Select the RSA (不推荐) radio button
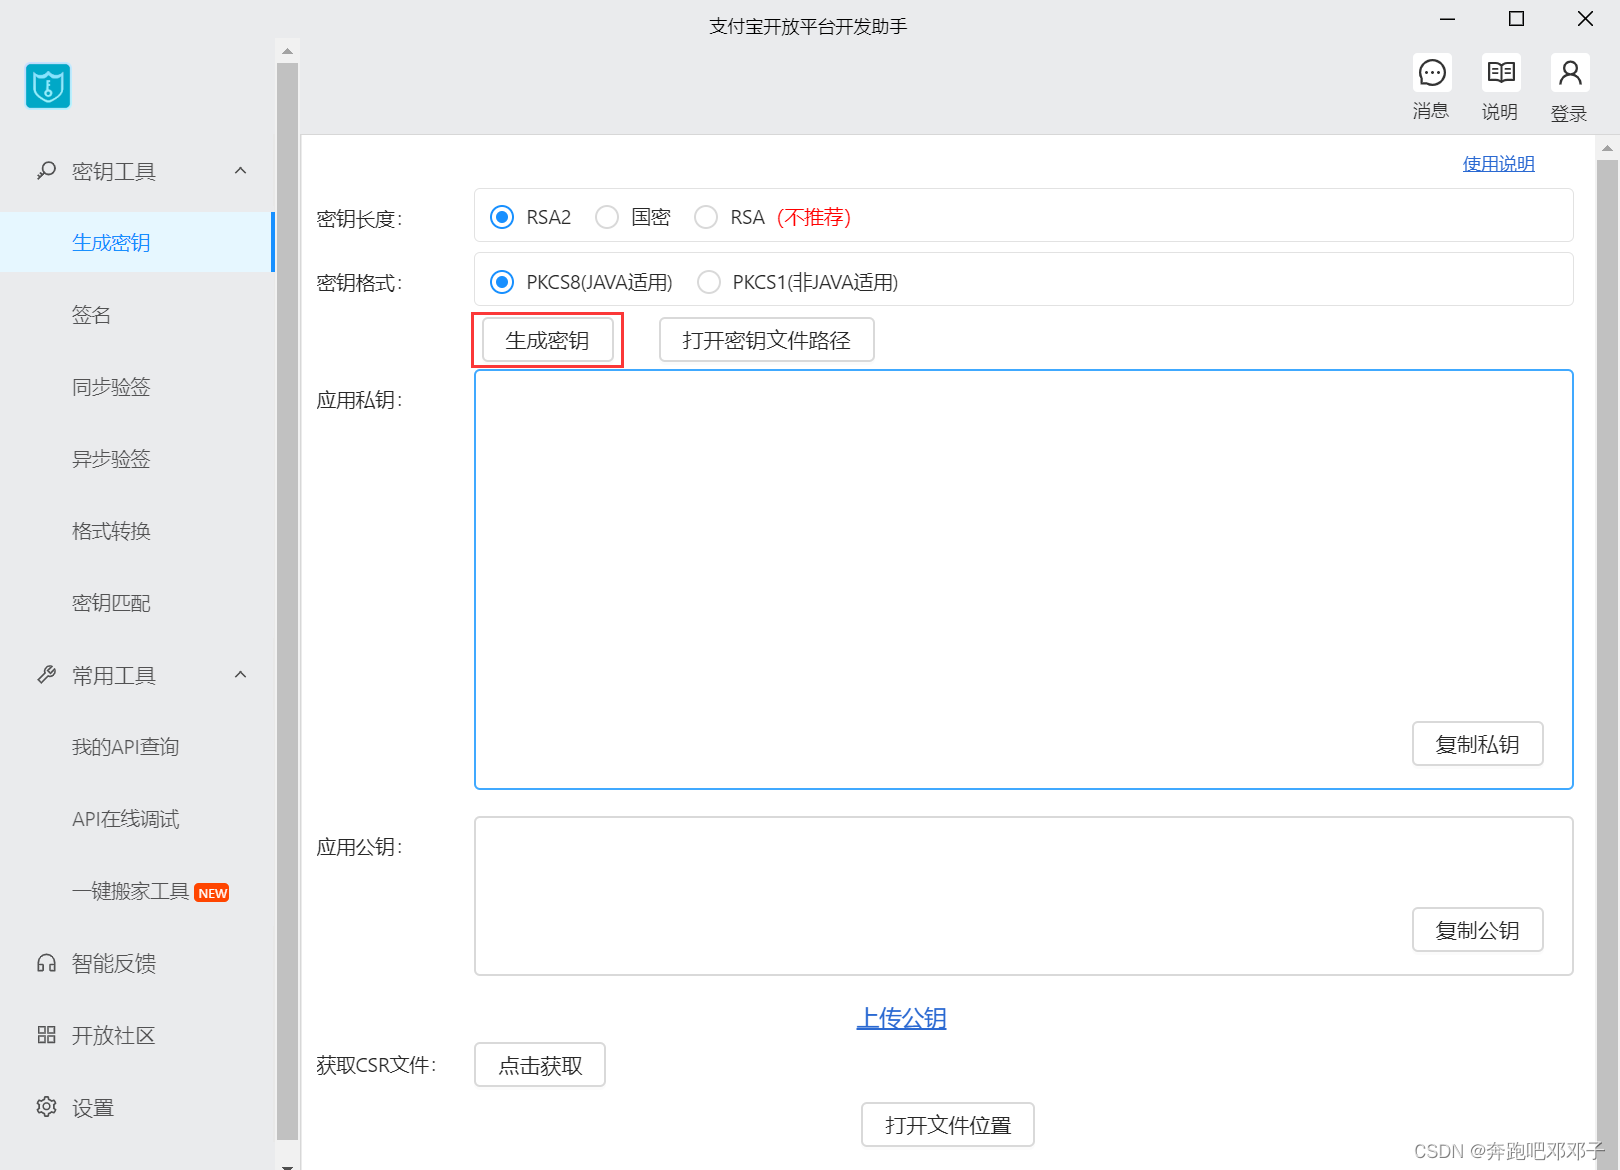This screenshot has width=1620, height=1170. pyautogui.click(x=706, y=217)
